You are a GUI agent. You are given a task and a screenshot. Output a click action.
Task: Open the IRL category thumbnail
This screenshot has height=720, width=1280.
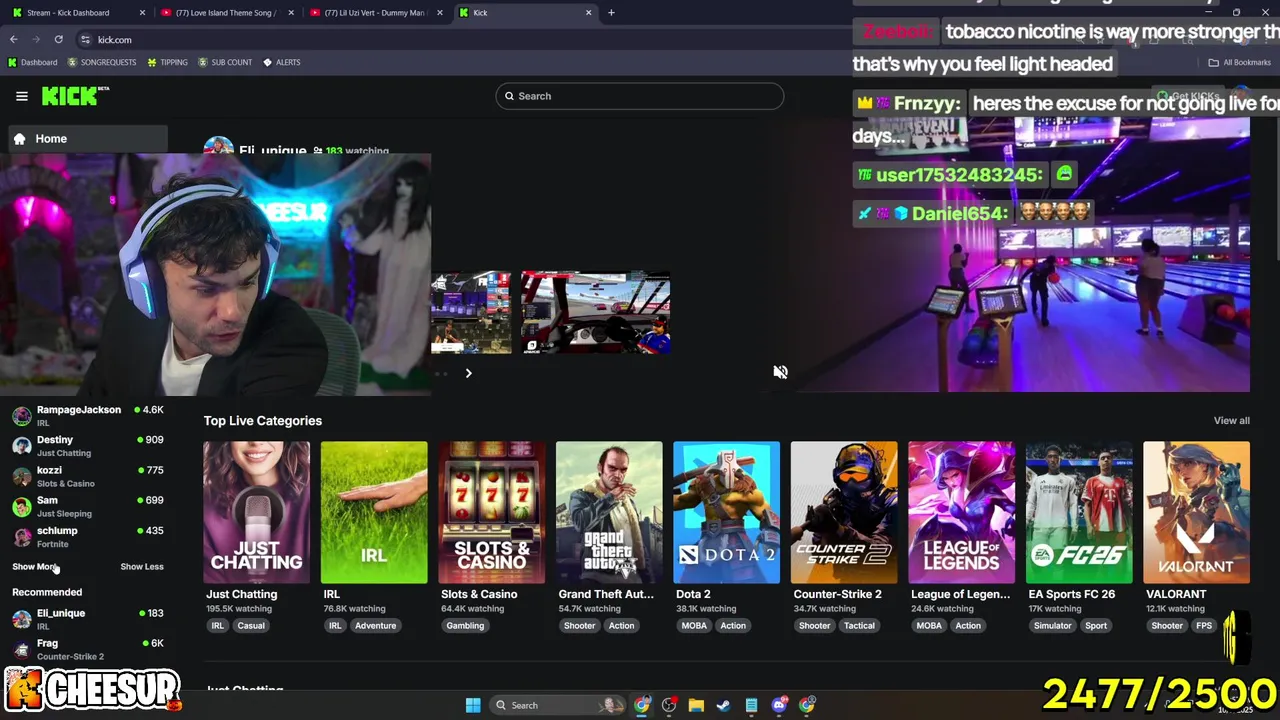tap(374, 512)
